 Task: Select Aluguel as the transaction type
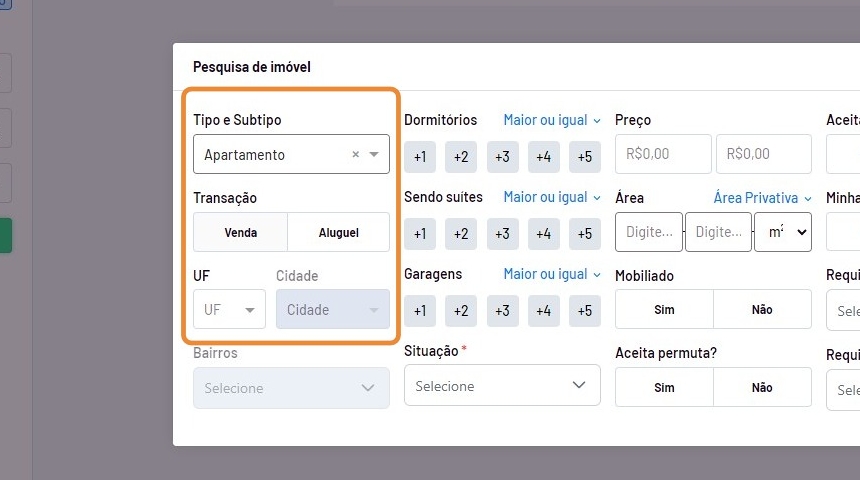point(338,232)
